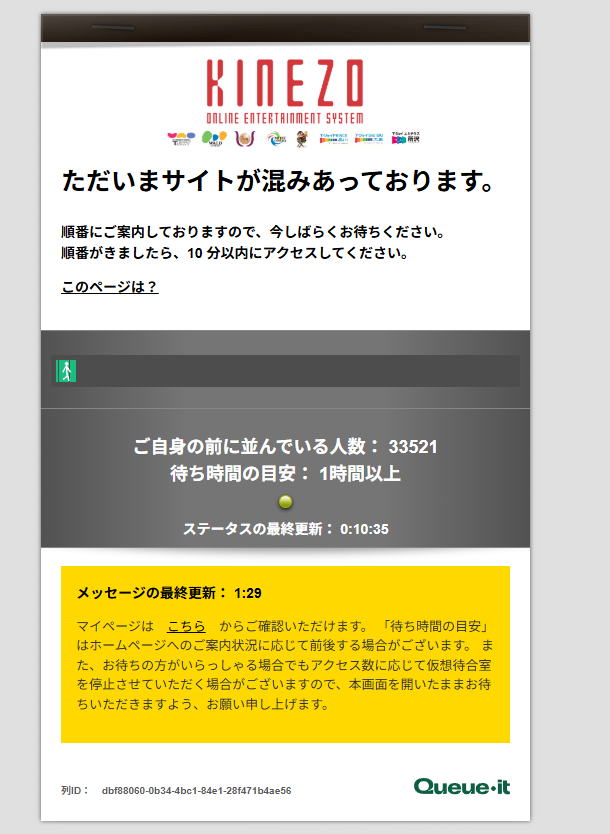Follow the こちら link to My Page
Viewport: 610px width, 834px height.
click(x=186, y=626)
